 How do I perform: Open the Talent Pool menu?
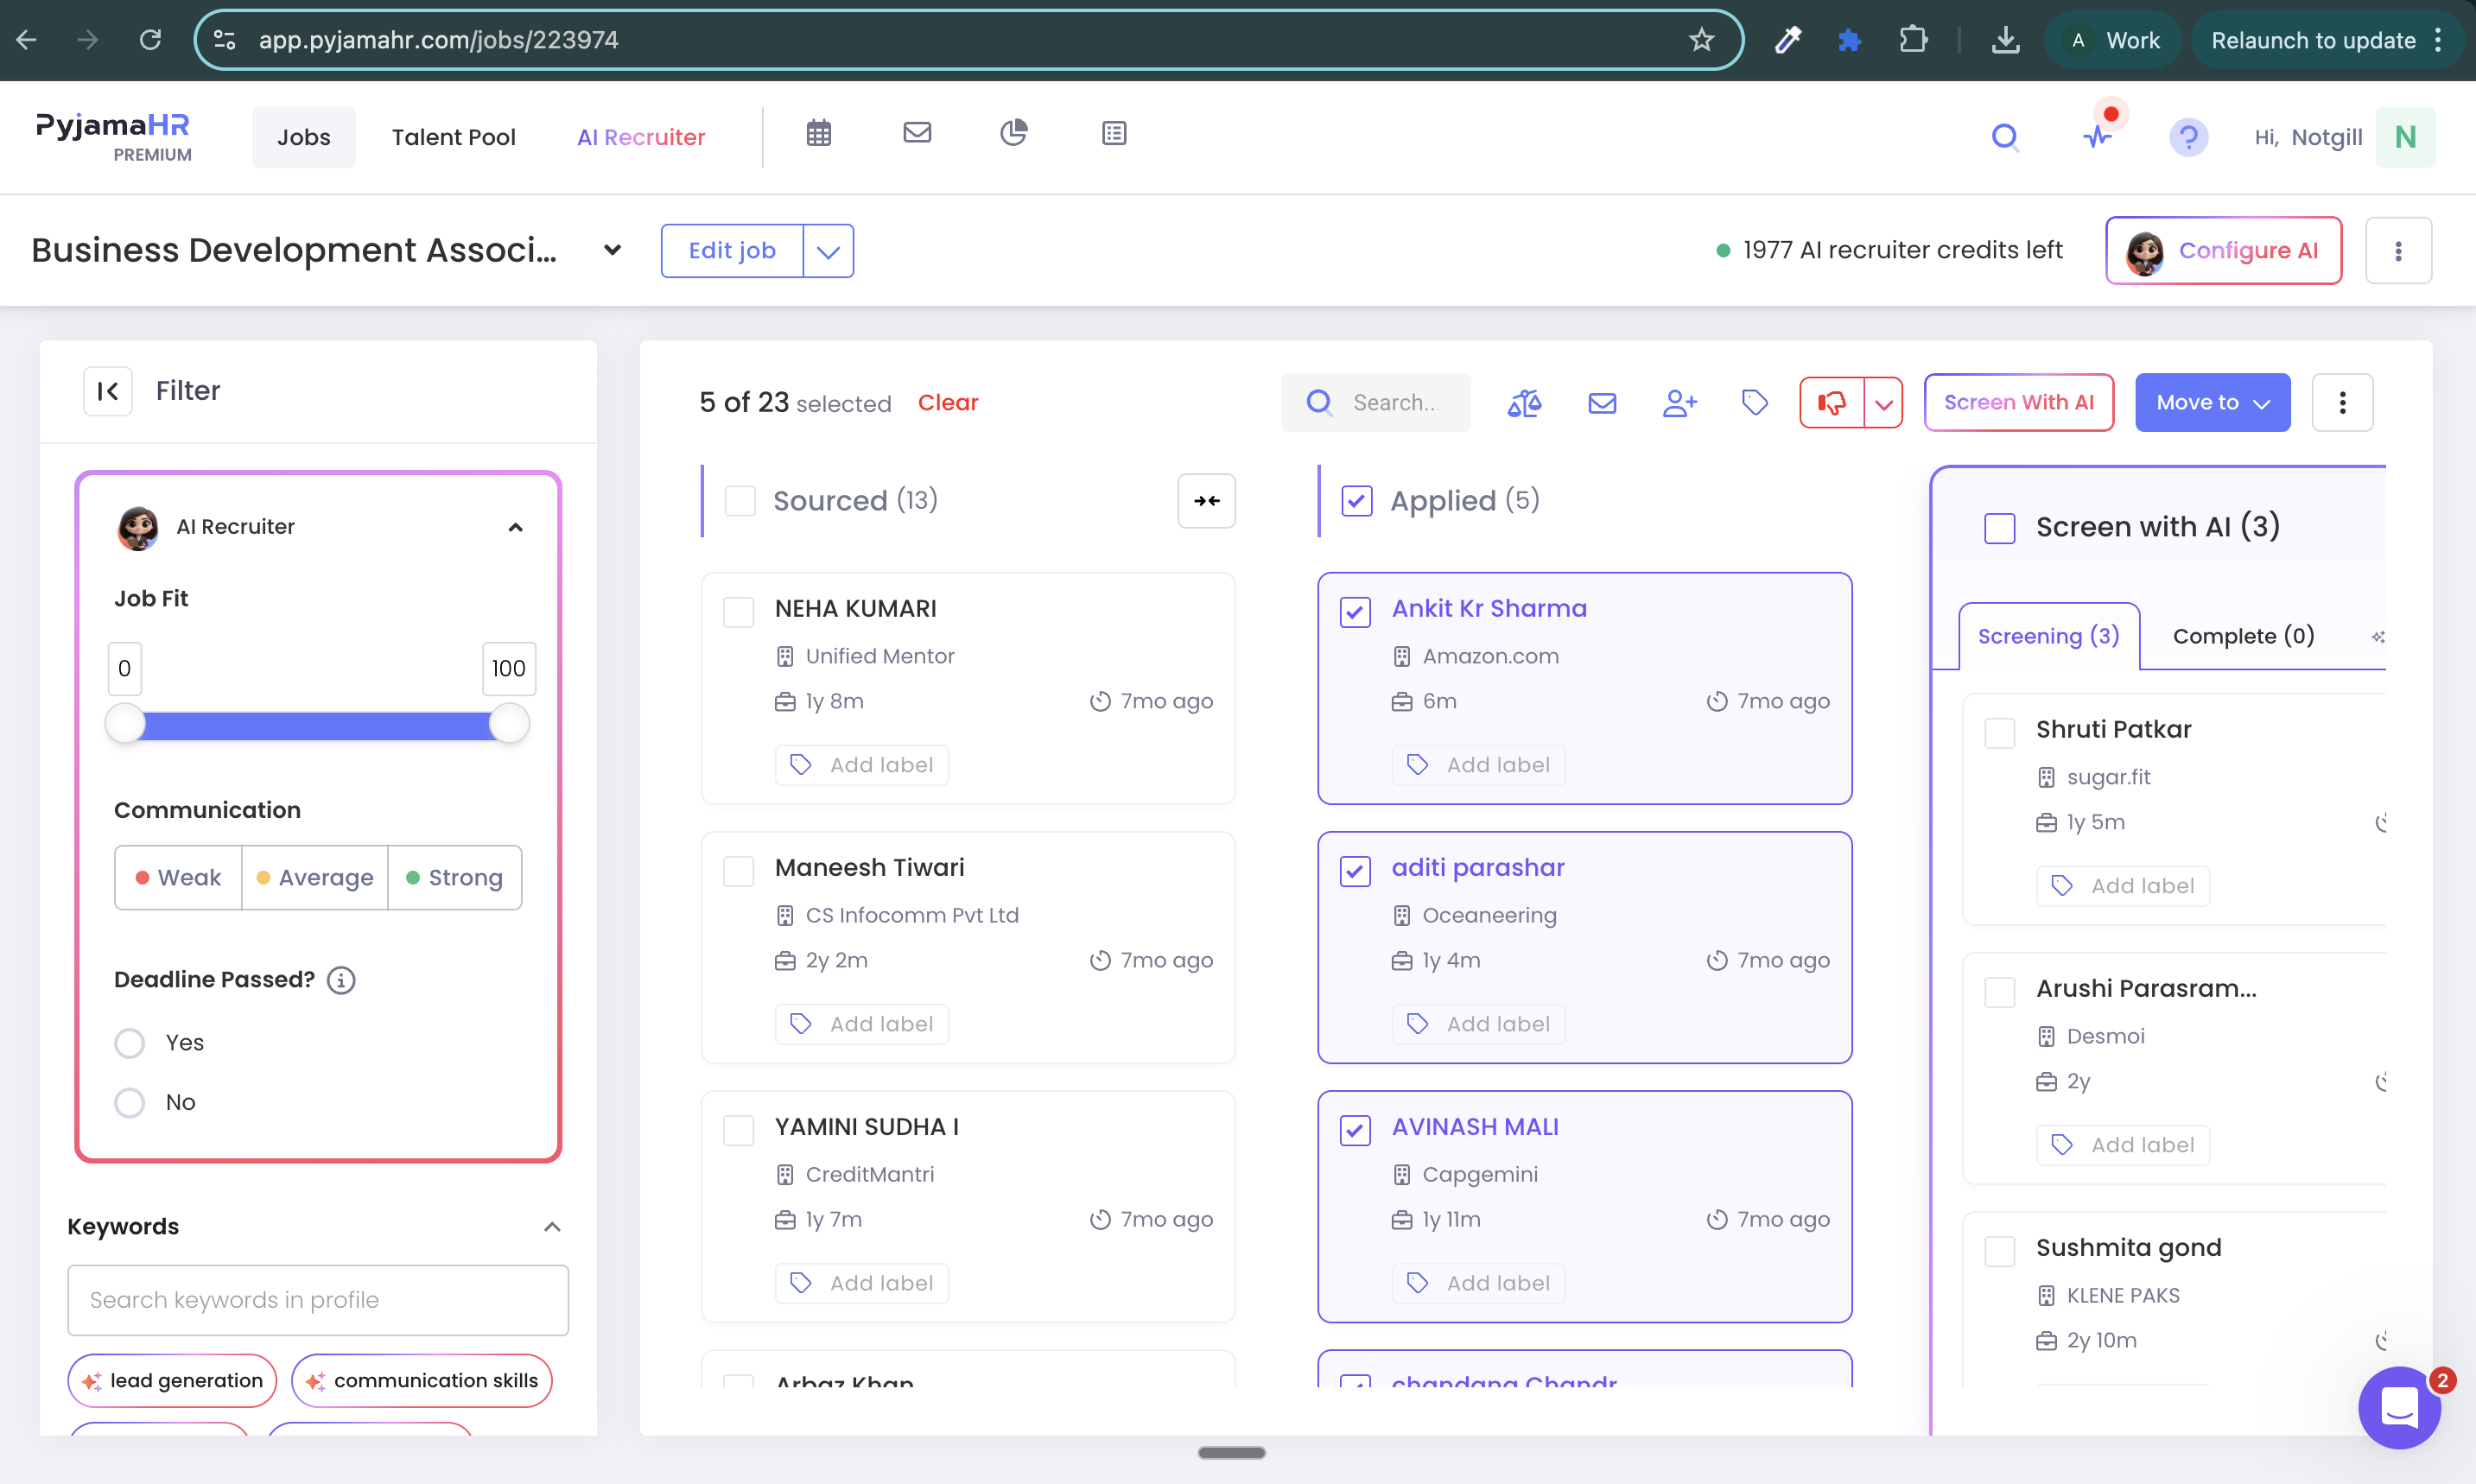(453, 137)
